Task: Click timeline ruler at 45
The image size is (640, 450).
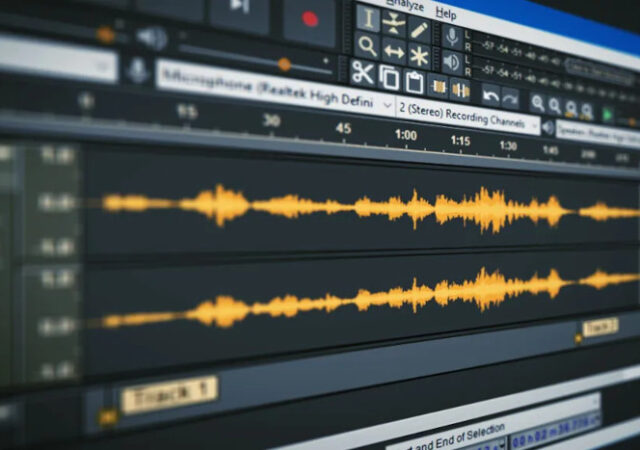Action: point(343,129)
